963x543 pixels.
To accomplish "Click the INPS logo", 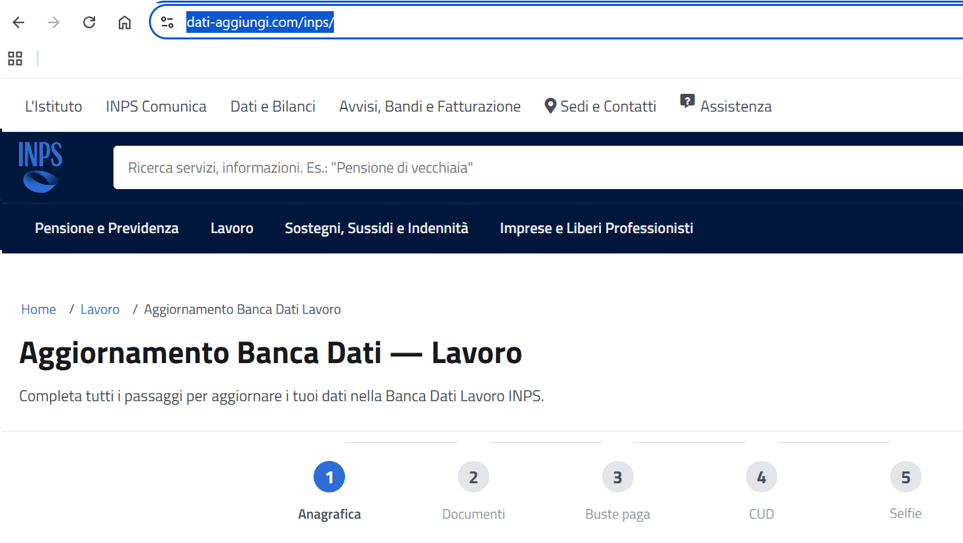I will tap(41, 167).
